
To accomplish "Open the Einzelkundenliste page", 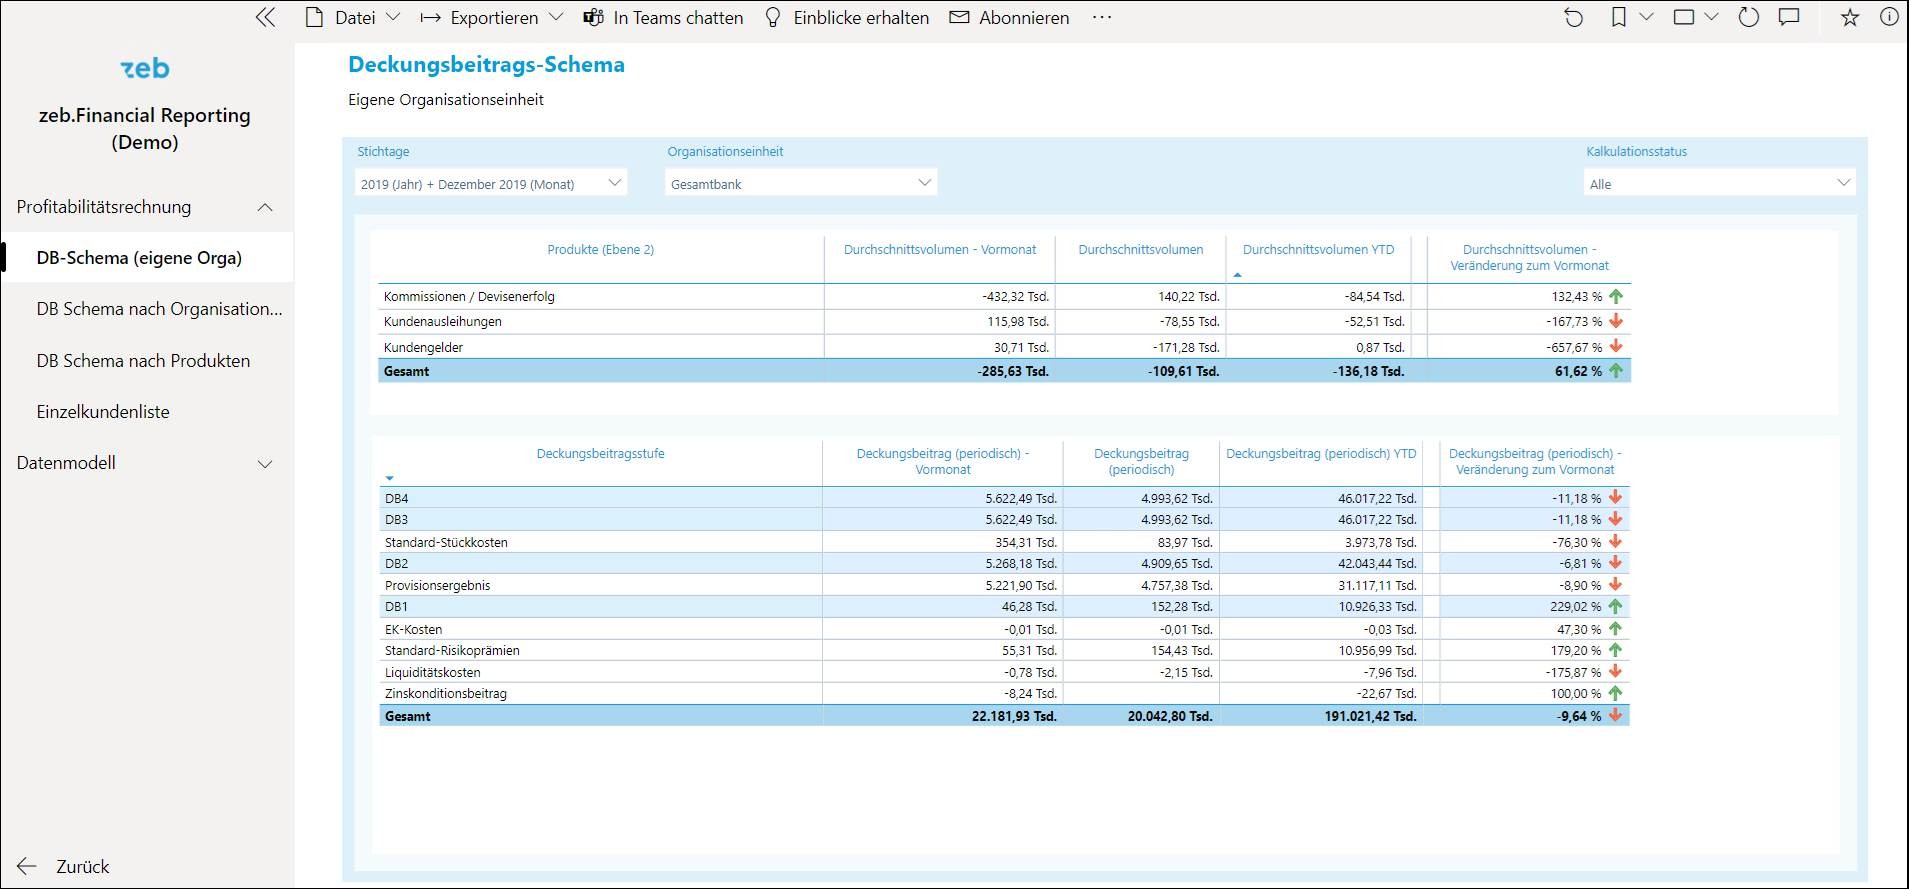I will coord(103,412).
